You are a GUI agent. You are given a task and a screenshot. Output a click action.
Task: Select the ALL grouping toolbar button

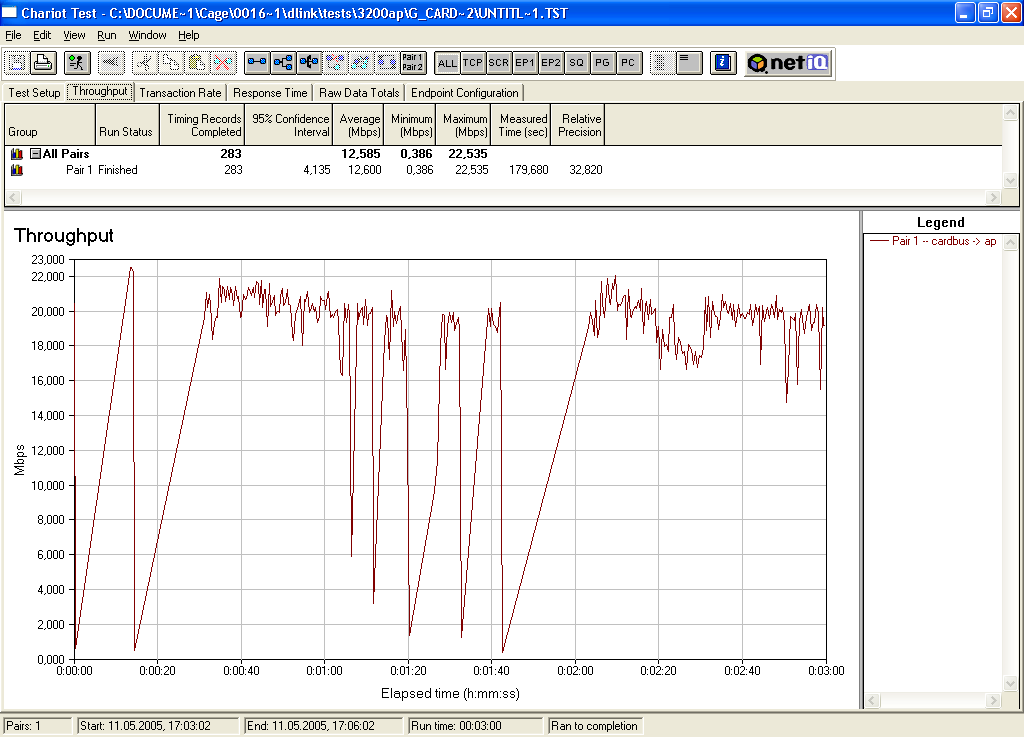[447, 63]
